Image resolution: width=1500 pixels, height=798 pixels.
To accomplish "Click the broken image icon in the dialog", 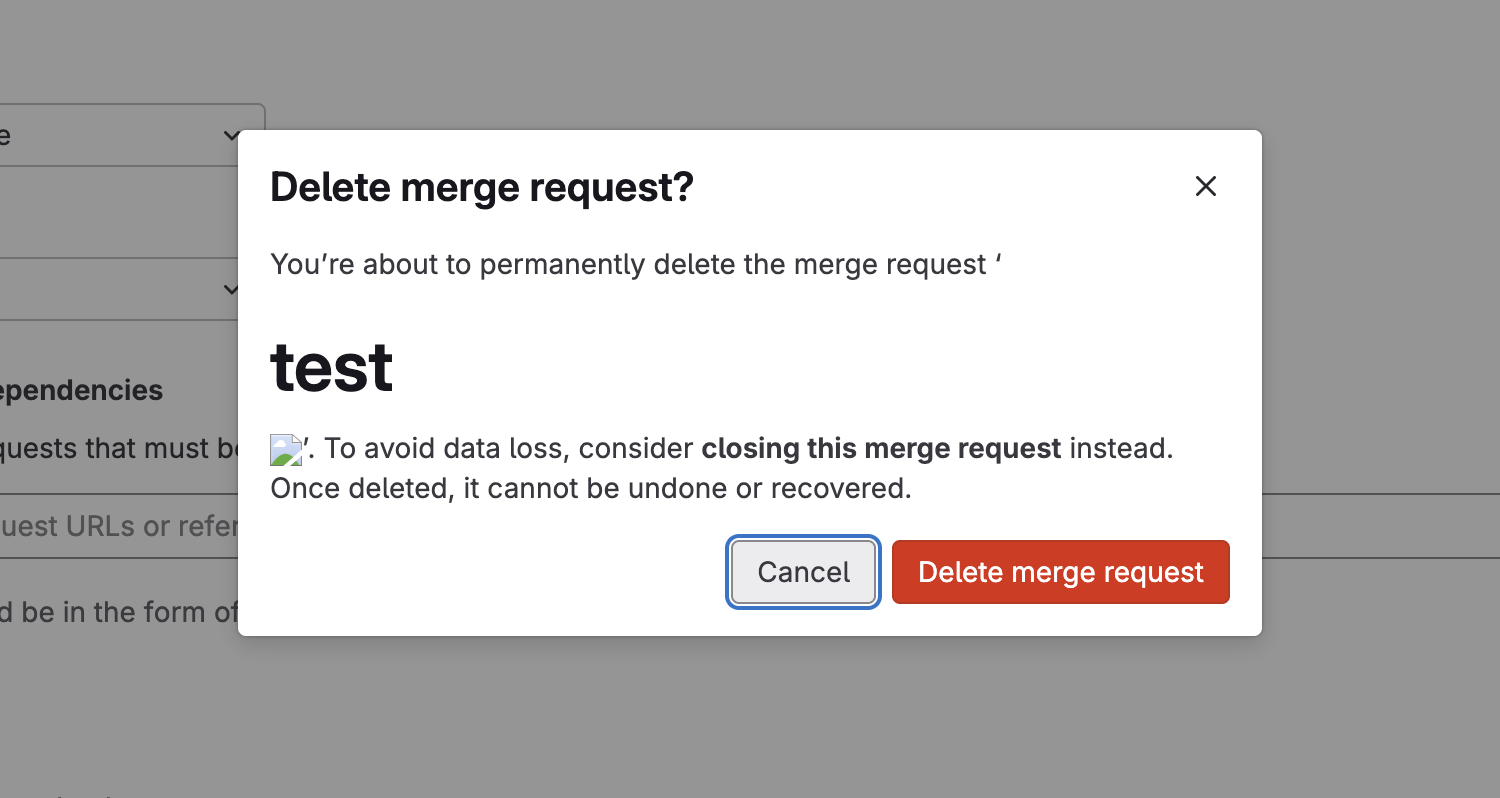I will click(286, 449).
